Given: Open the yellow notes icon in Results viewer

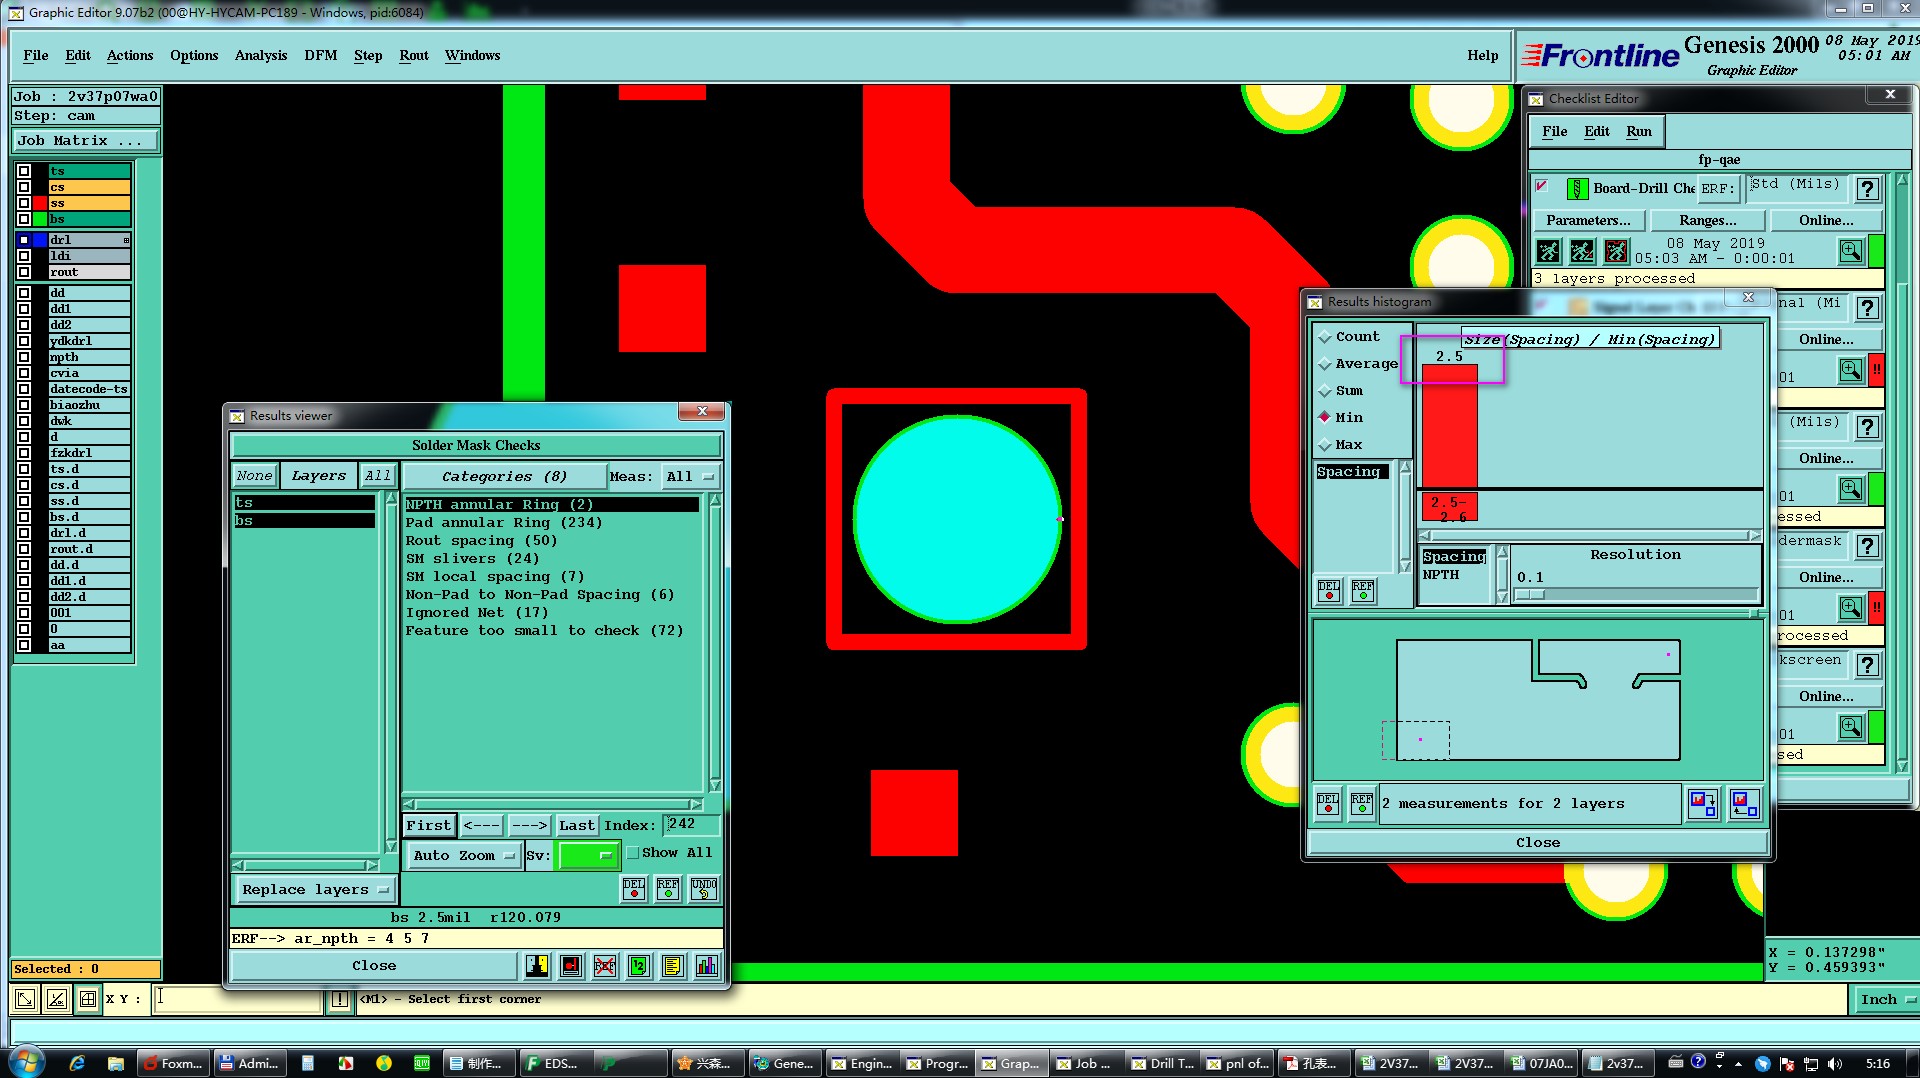Looking at the screenshot, I should point(673,965).
